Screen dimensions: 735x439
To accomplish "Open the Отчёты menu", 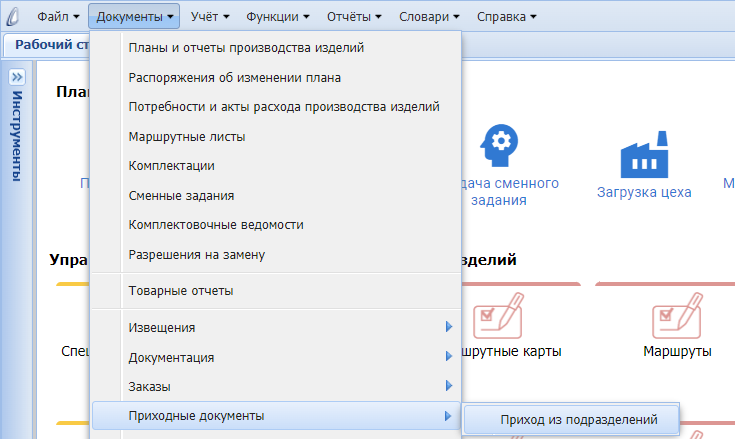I will (347, 17).
